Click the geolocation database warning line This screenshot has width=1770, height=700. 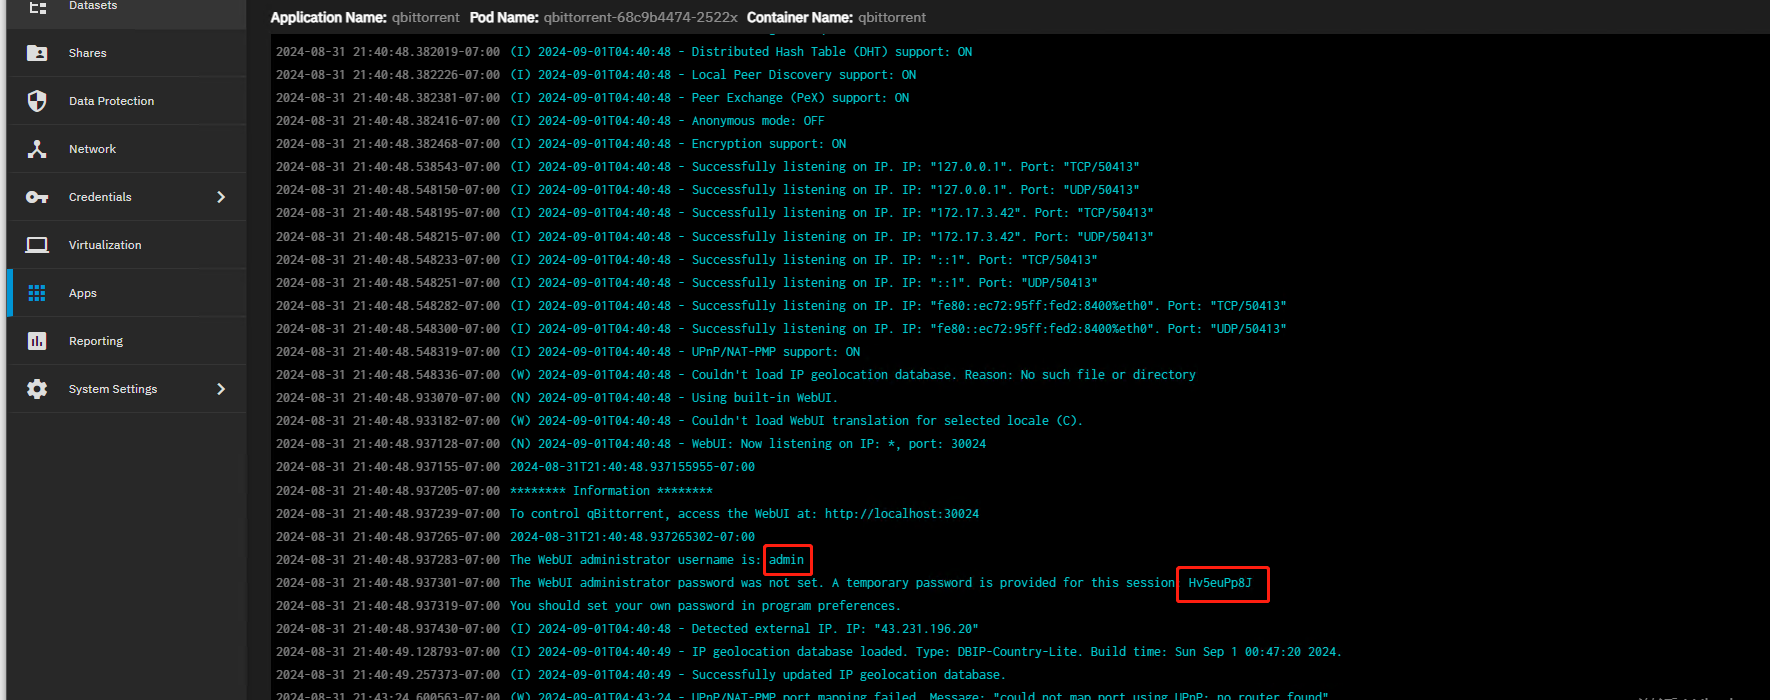(736, 375)
